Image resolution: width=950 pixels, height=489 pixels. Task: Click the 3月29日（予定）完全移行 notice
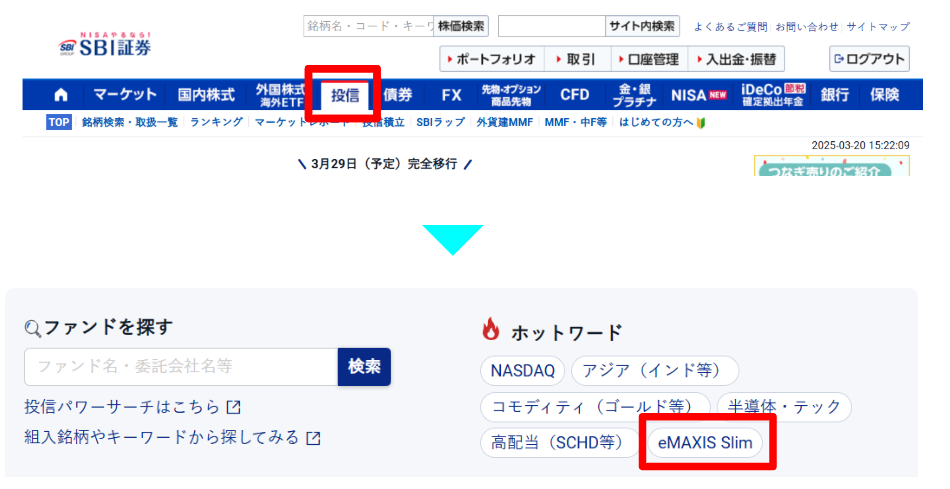(384, 164)
